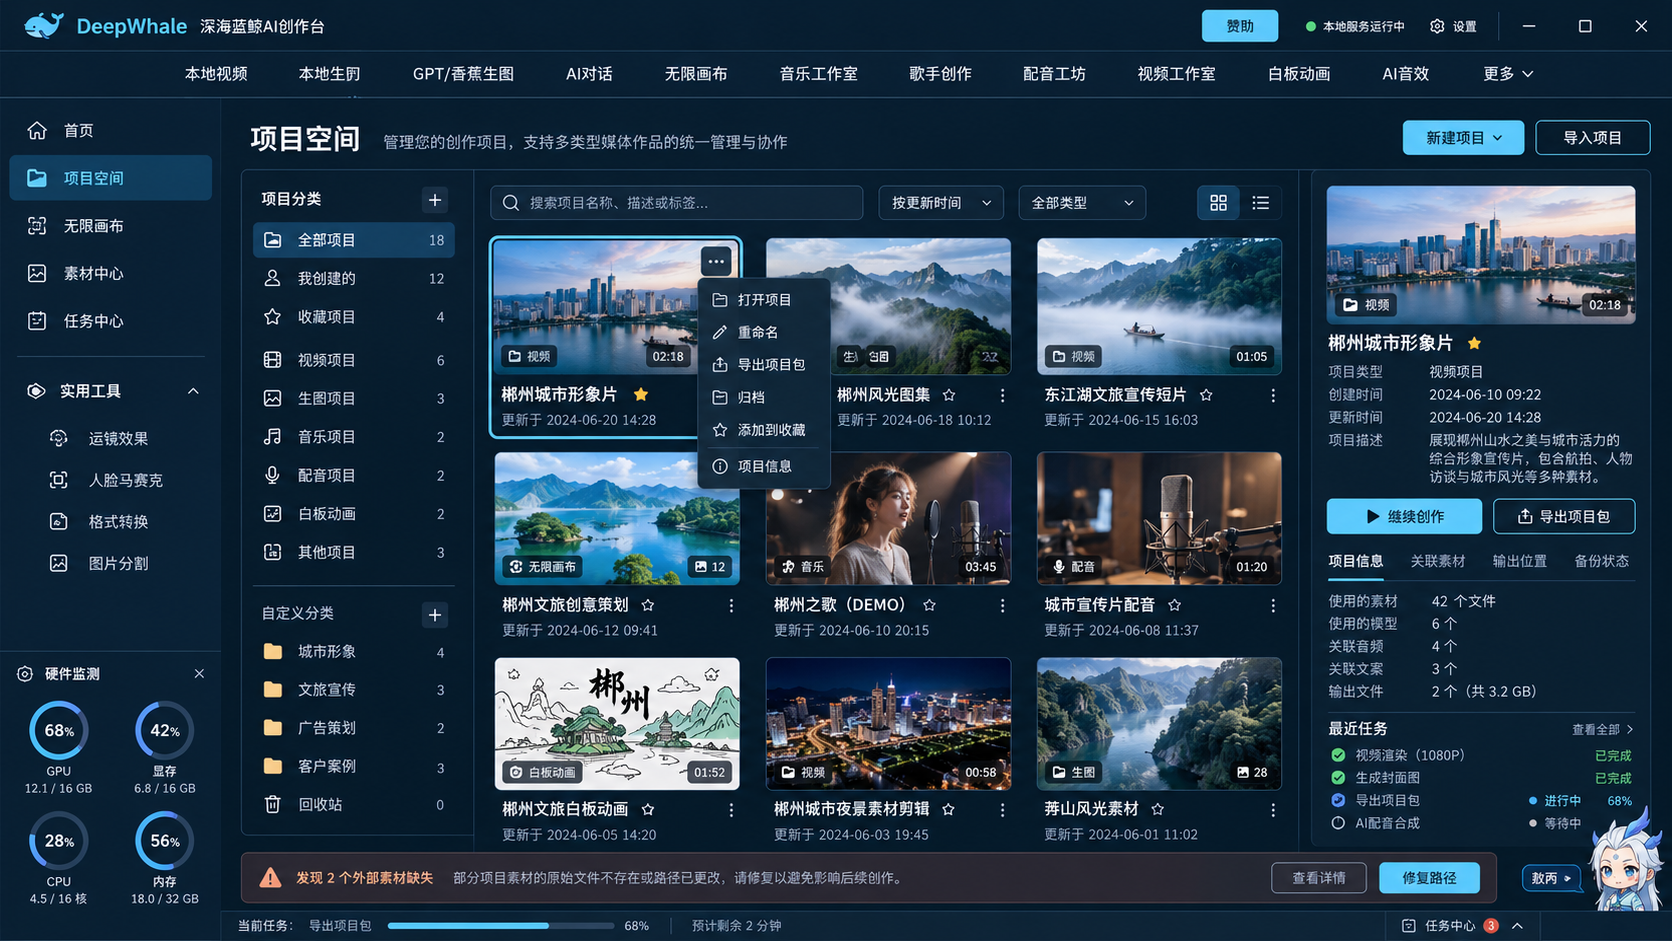
Task: Expand 任务中心 chevron in status bar
Action: point(1518,926)
